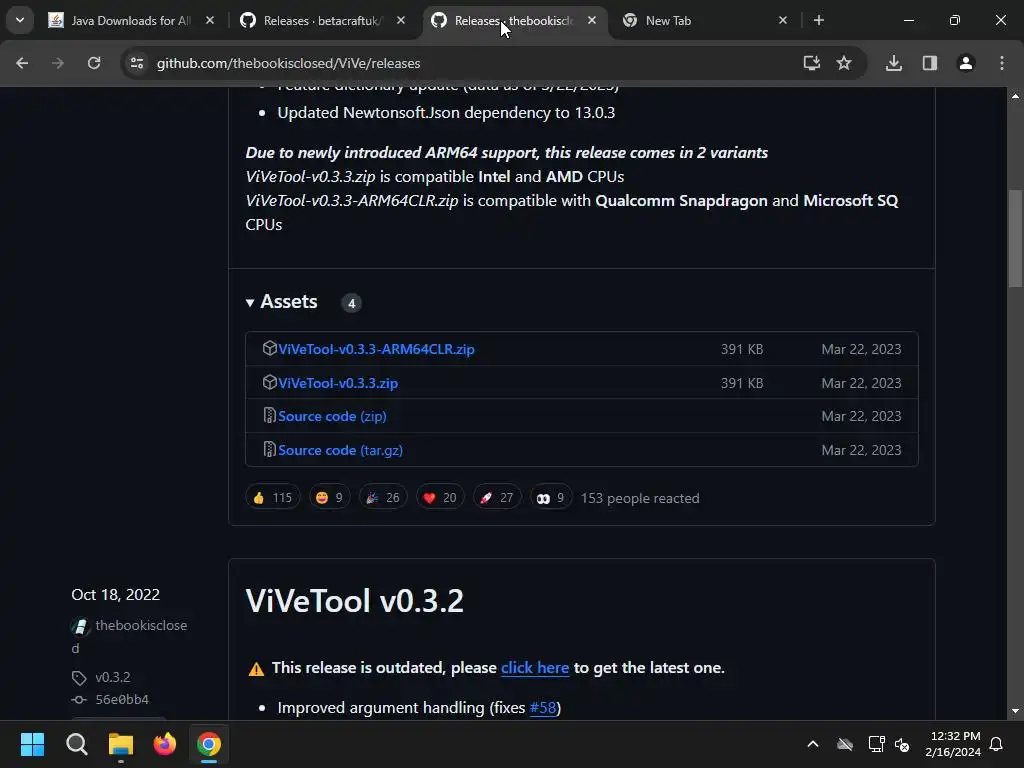The width and height of the screenshot is (1024, 768).
Task: Open issue #58 link
Action: point(543,708)
